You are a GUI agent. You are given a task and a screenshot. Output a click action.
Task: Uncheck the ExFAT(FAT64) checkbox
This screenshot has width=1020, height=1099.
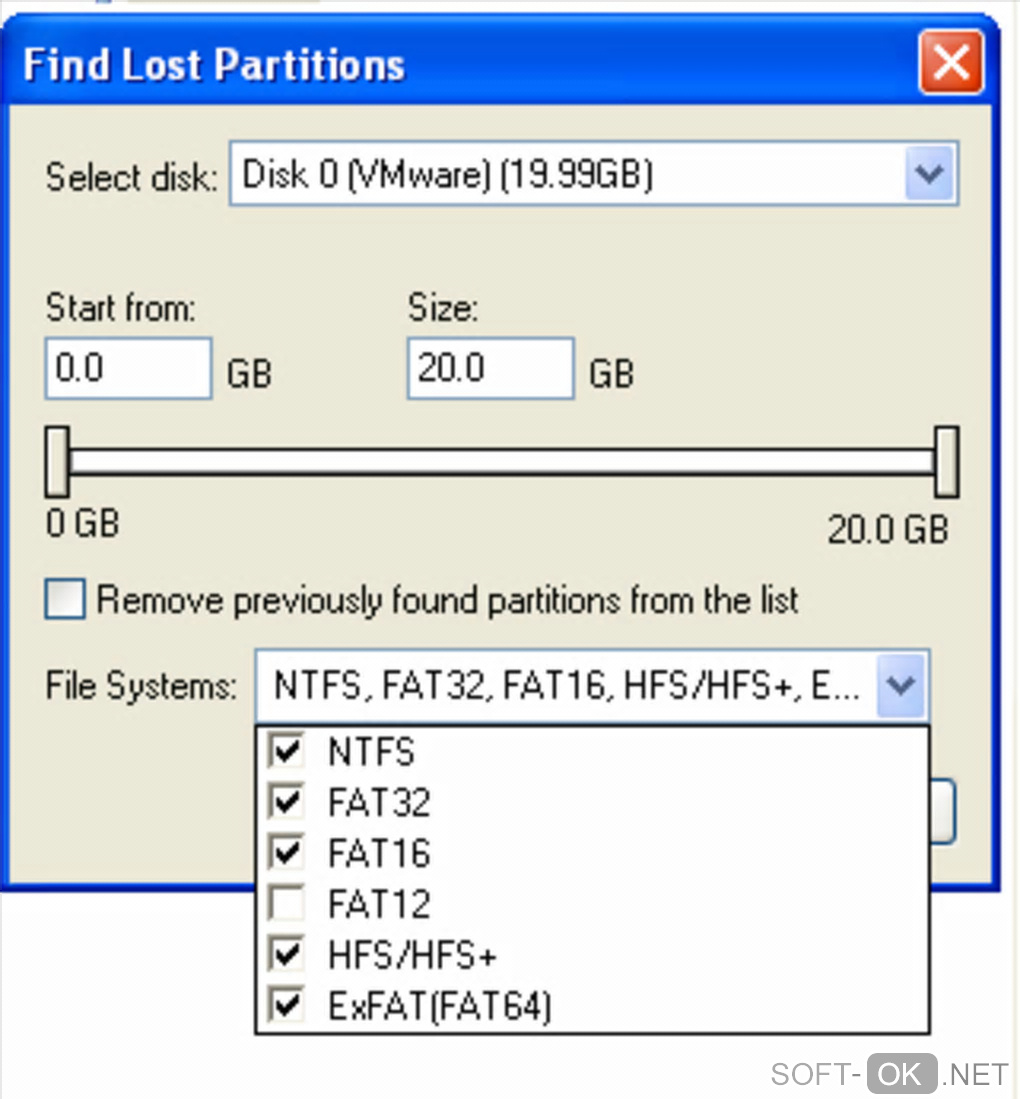point(287,1006)
